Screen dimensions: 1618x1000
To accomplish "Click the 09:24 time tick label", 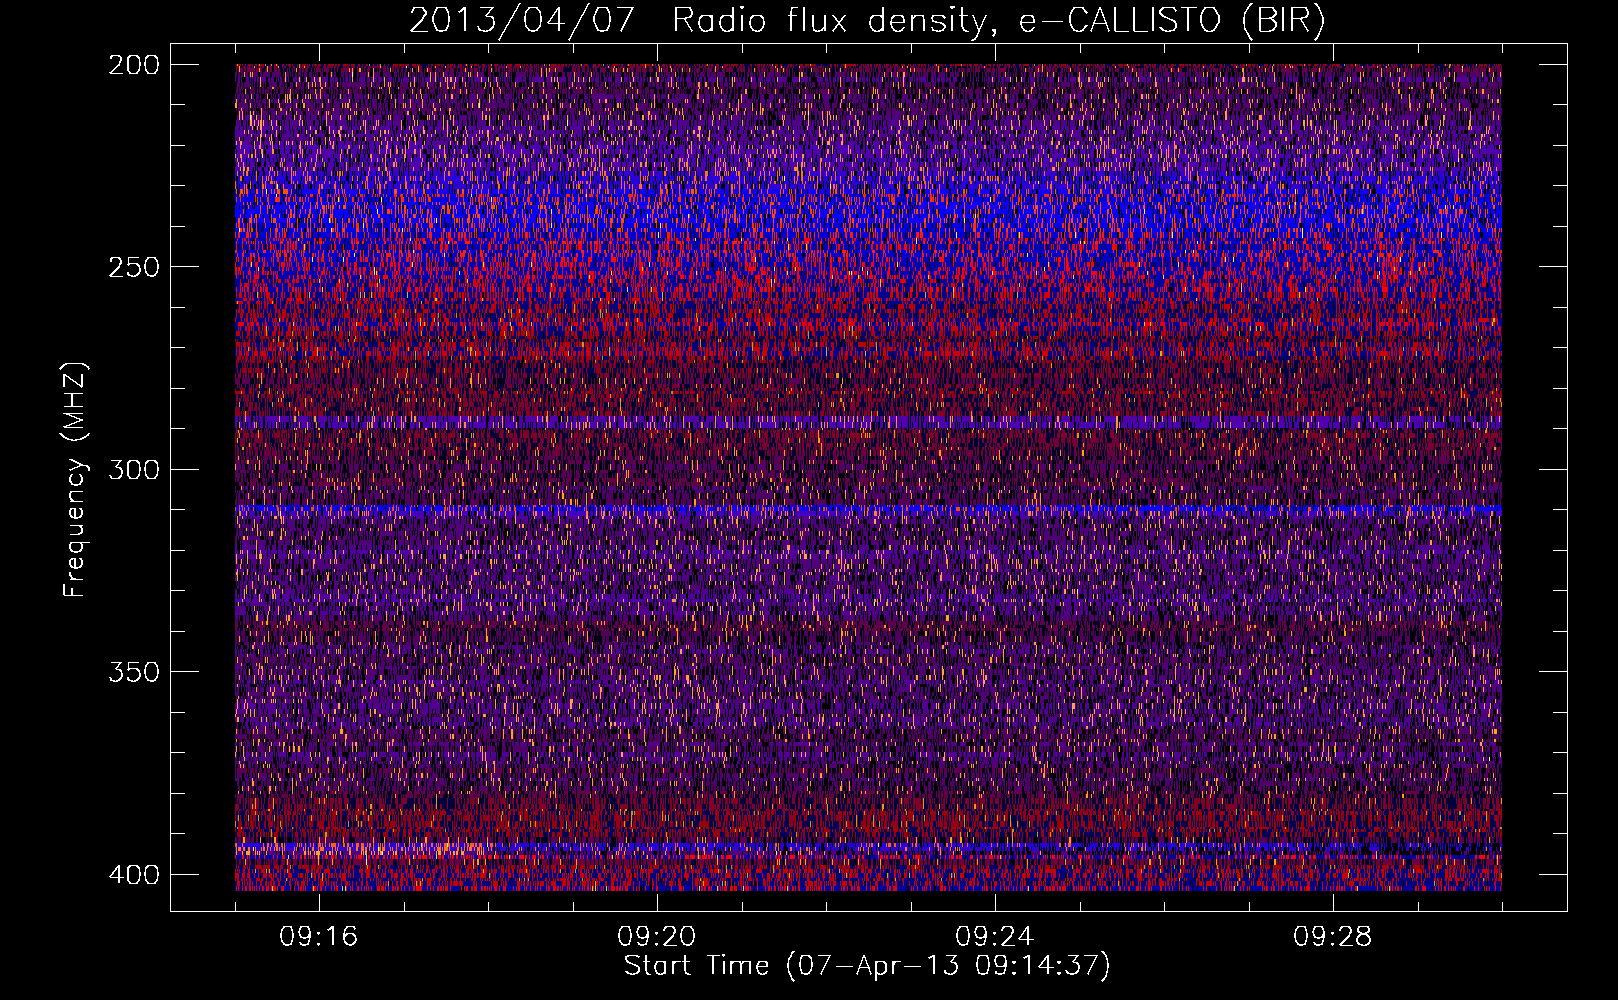I will [x=995, y=937].
